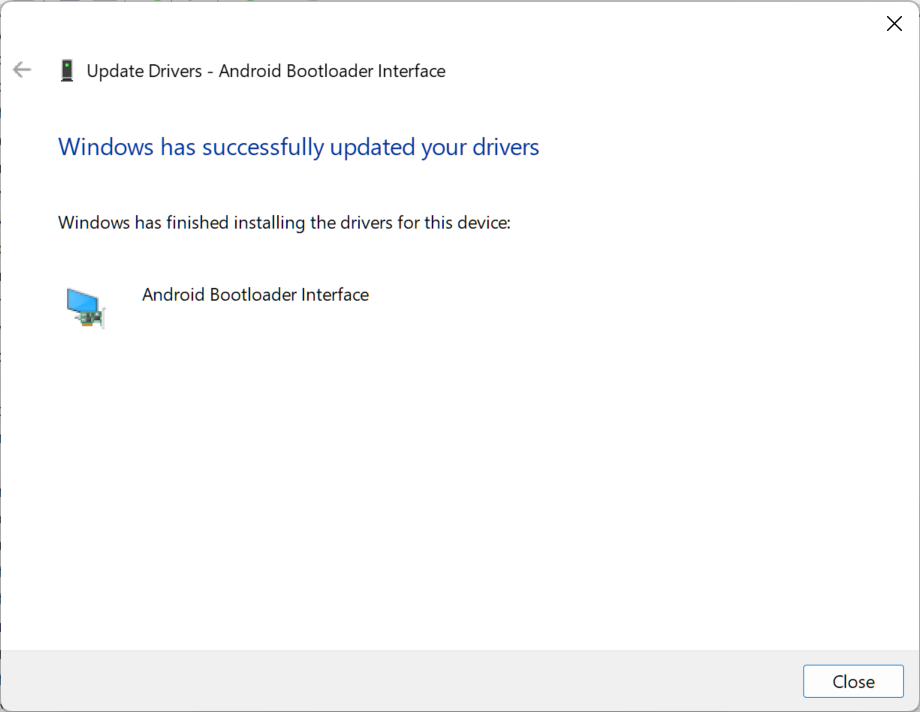Click 'Windows has finished installing the drivers' text

(284, 222)
